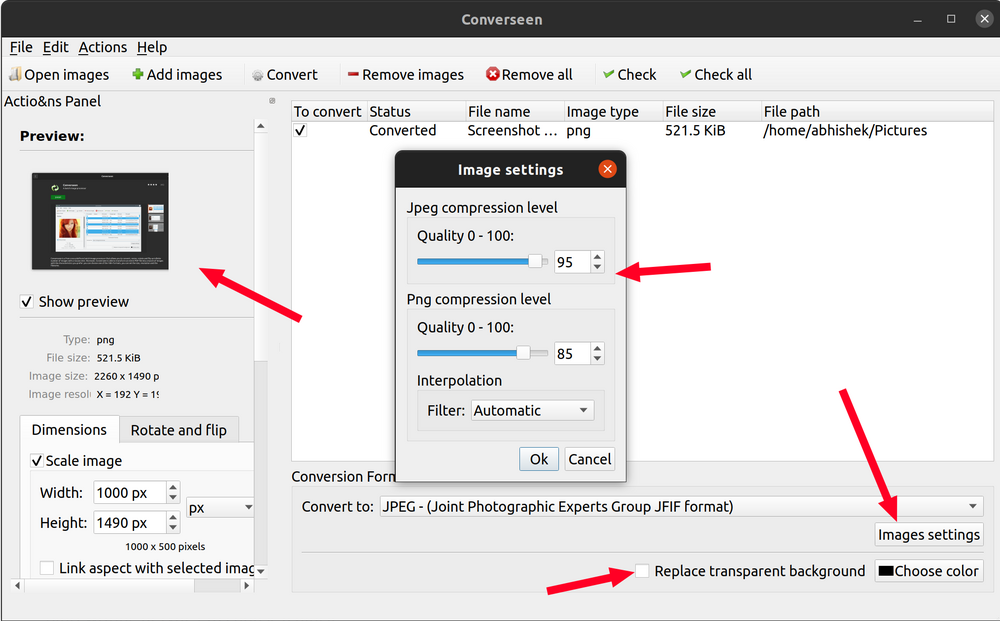Image resolution: width=1000 pixels, height=621 pixels.
Task: Open the Filter interpolation dropdown
Action: pos(533,410)
